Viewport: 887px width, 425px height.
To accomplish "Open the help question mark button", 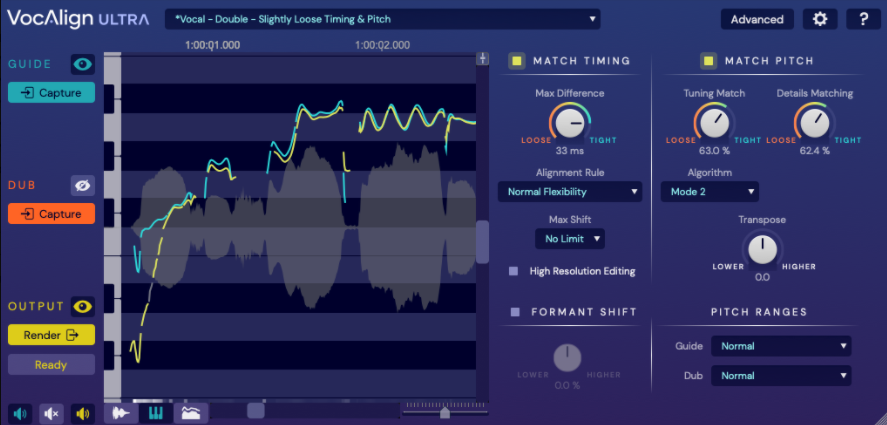I will [863, 19].
